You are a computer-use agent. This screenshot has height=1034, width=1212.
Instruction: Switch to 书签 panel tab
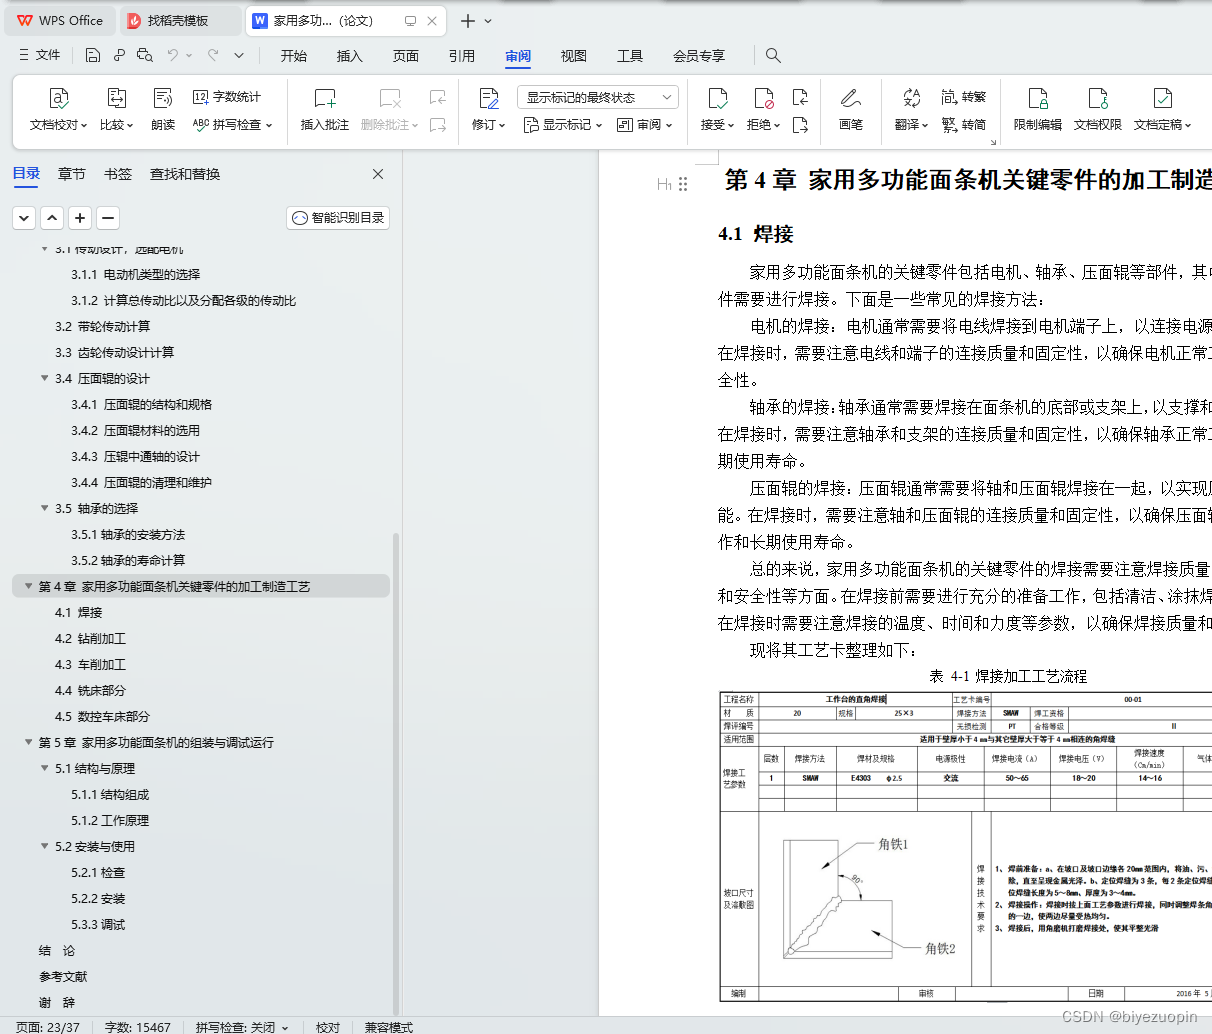[x=118, y=174]
